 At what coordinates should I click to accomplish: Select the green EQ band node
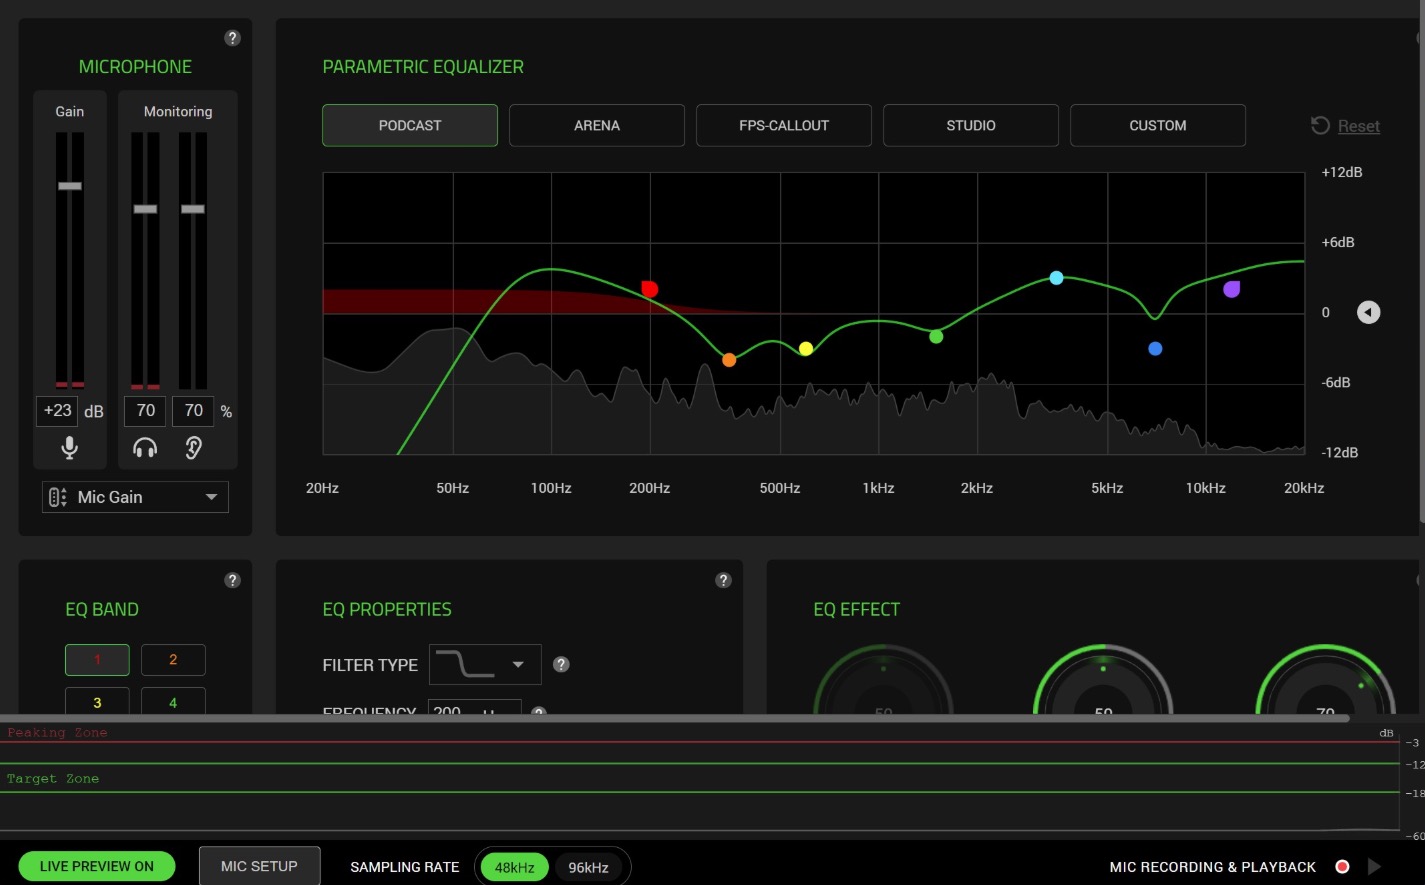pos(936,337)
